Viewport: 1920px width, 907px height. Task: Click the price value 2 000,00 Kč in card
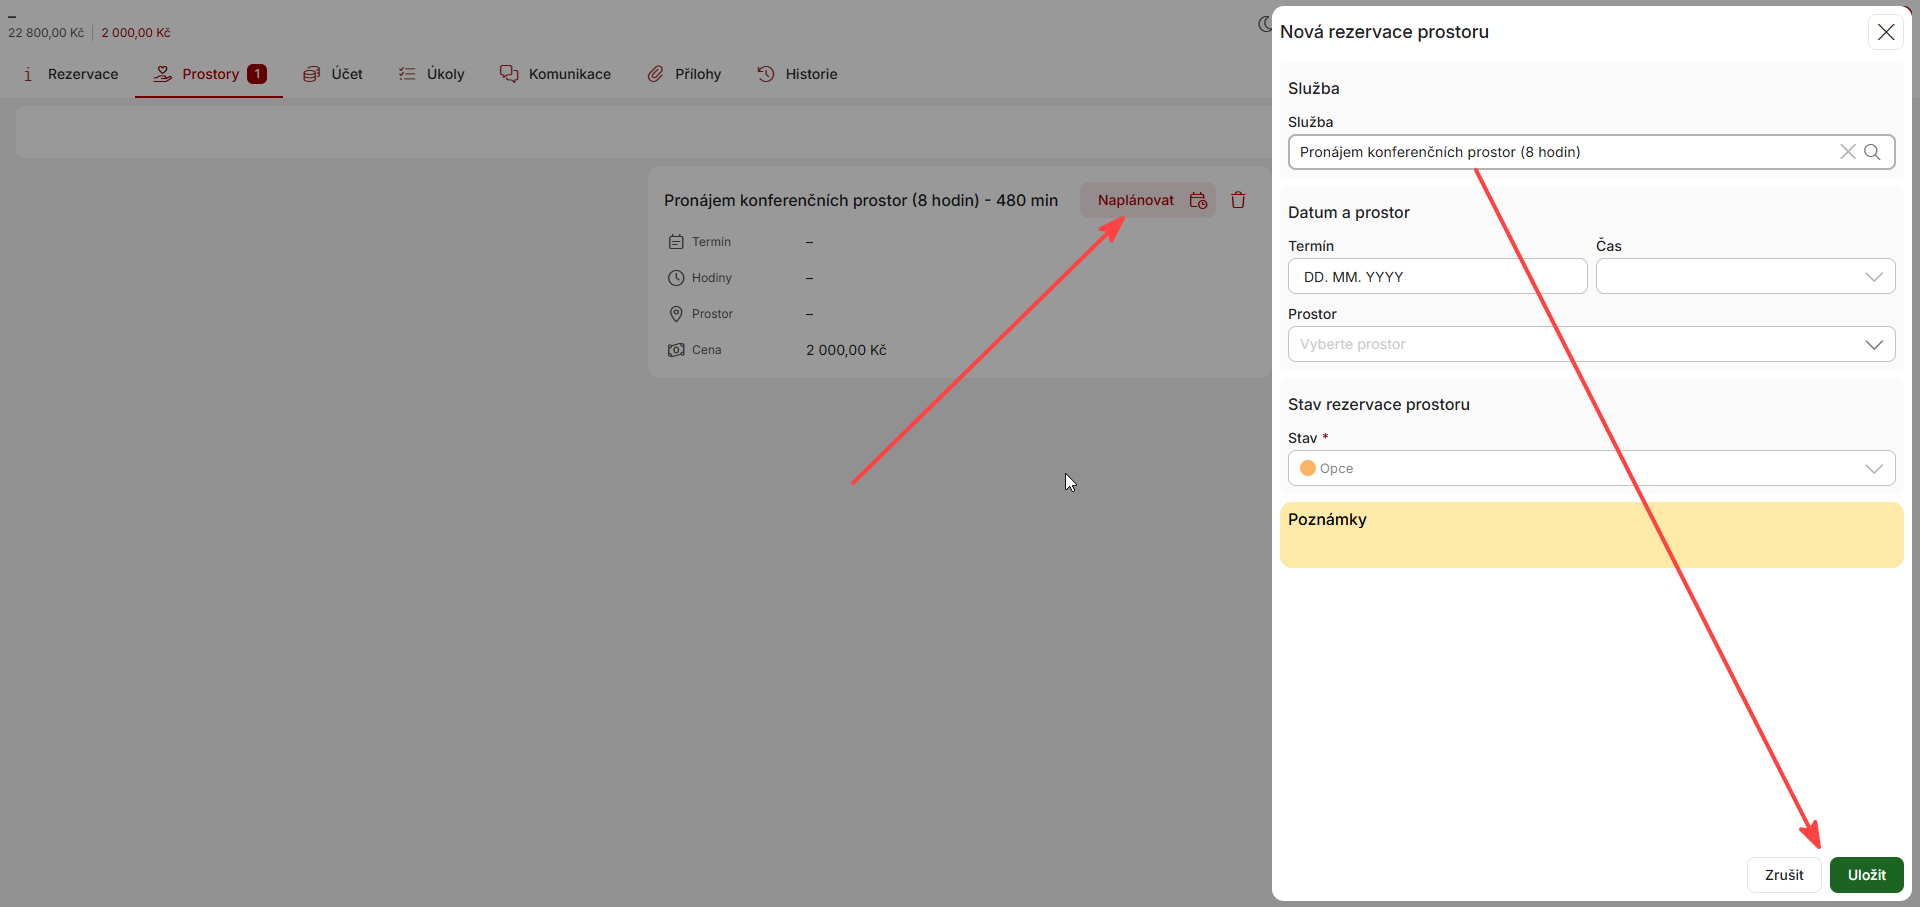pyautogui.click(x=846, y=350)
